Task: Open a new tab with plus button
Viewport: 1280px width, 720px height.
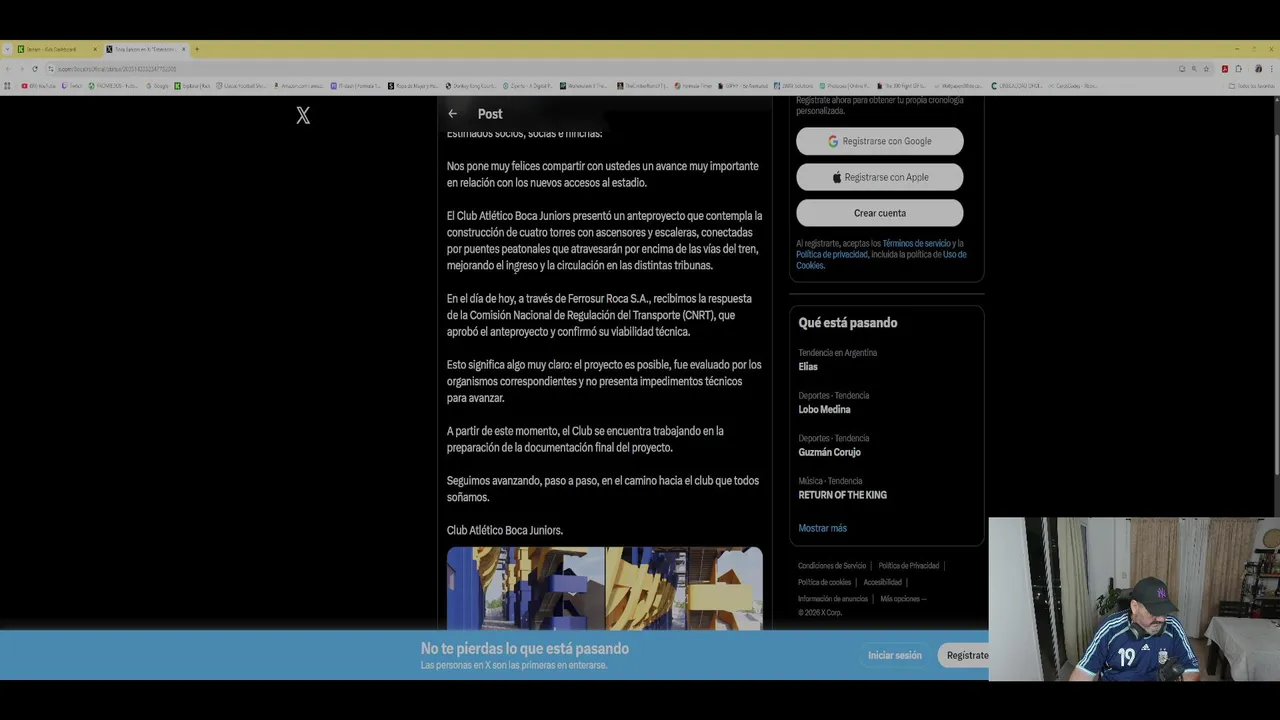Action: [197, 49]
